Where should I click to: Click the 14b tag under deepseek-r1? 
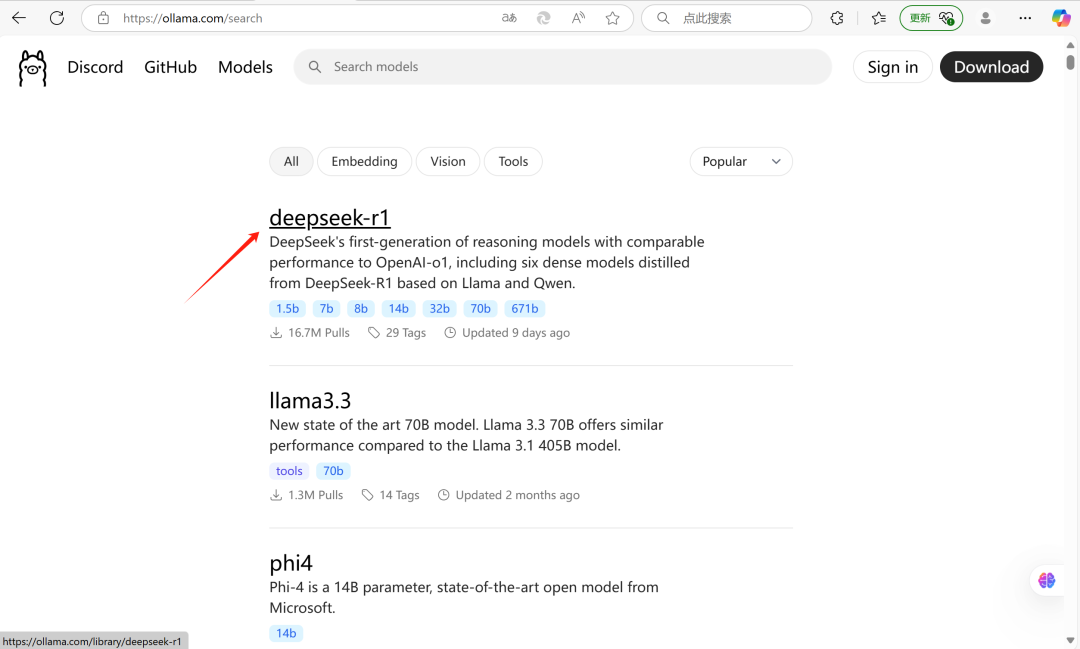coord(398,309)
